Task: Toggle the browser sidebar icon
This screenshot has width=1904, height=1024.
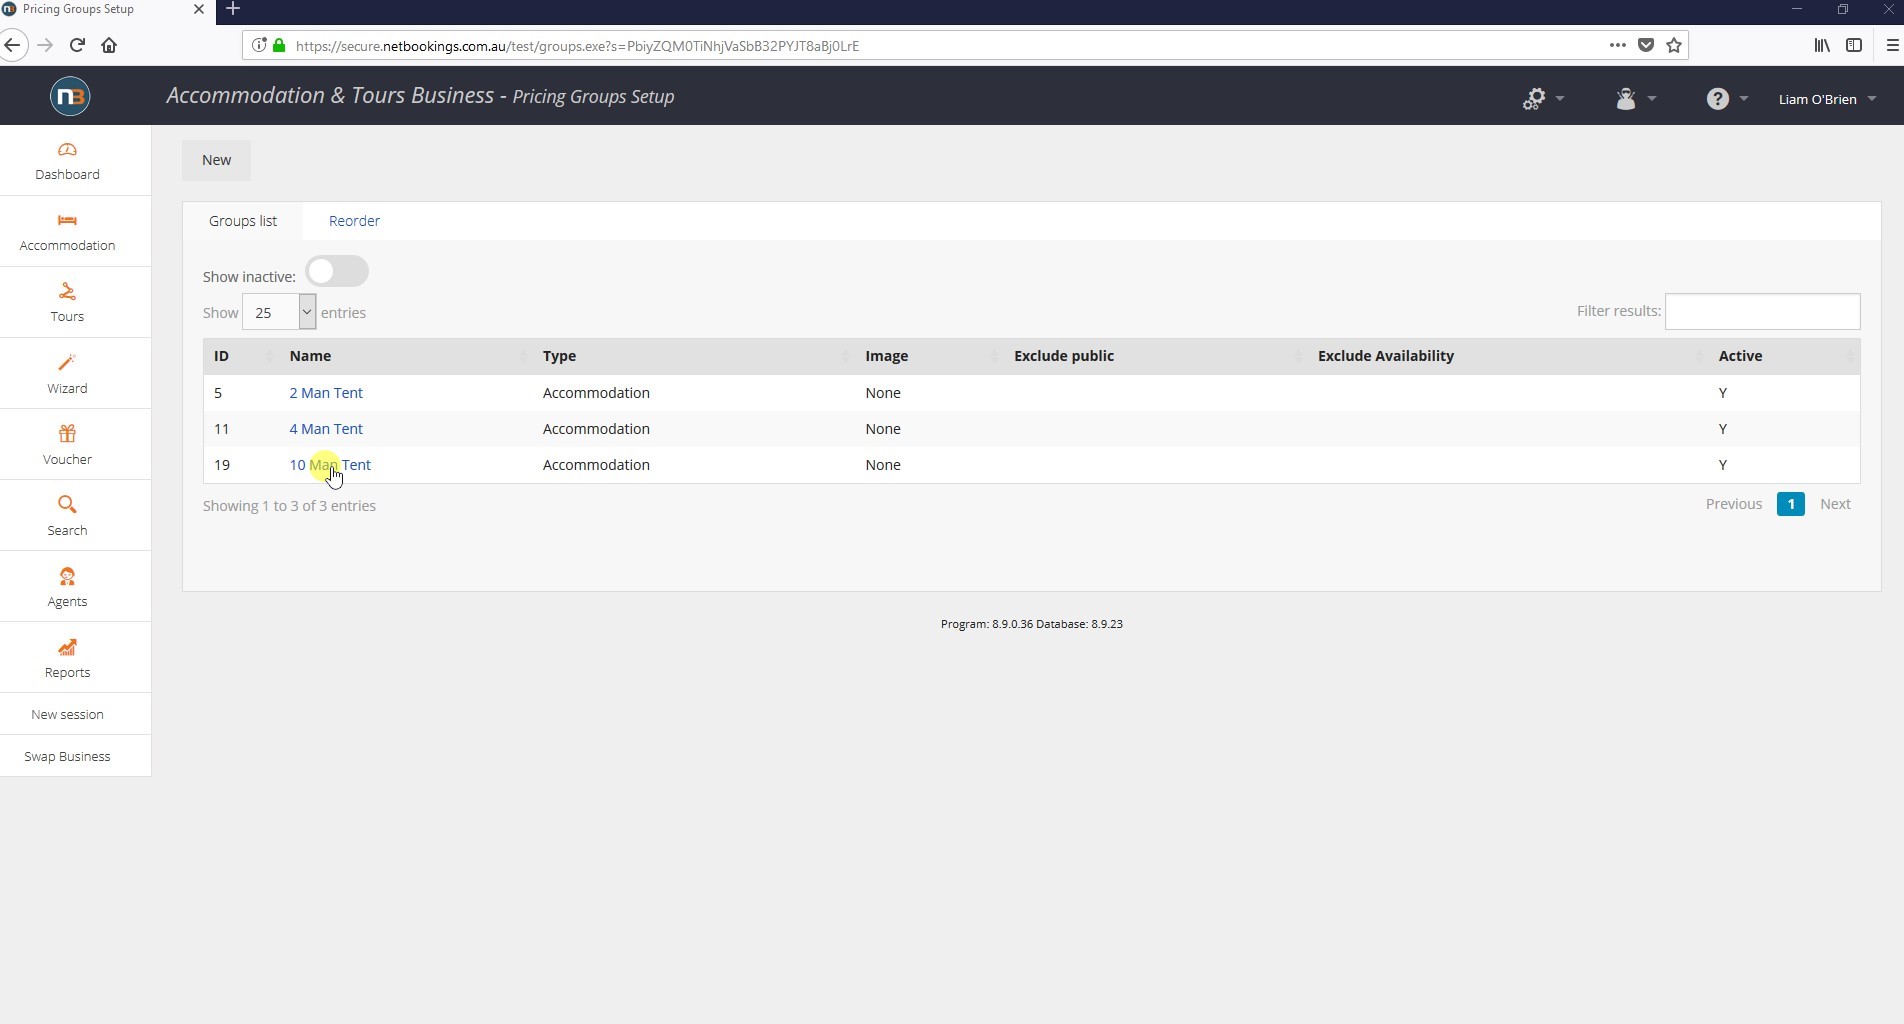Action: (1854, 45)
